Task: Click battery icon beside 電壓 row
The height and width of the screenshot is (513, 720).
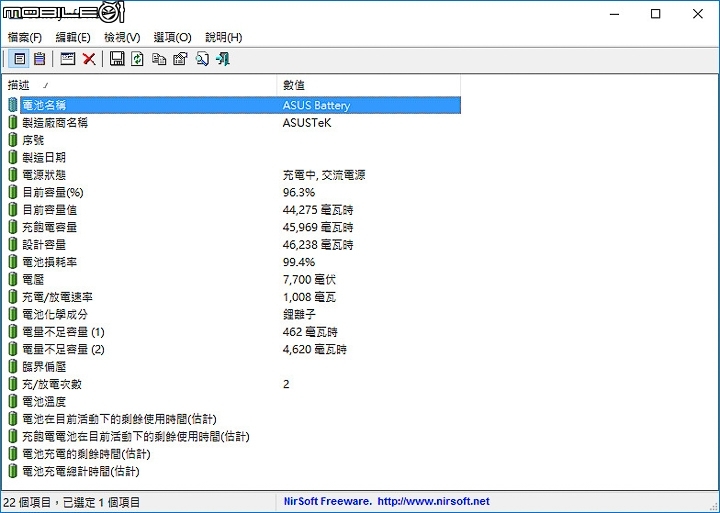Action: 13,279
